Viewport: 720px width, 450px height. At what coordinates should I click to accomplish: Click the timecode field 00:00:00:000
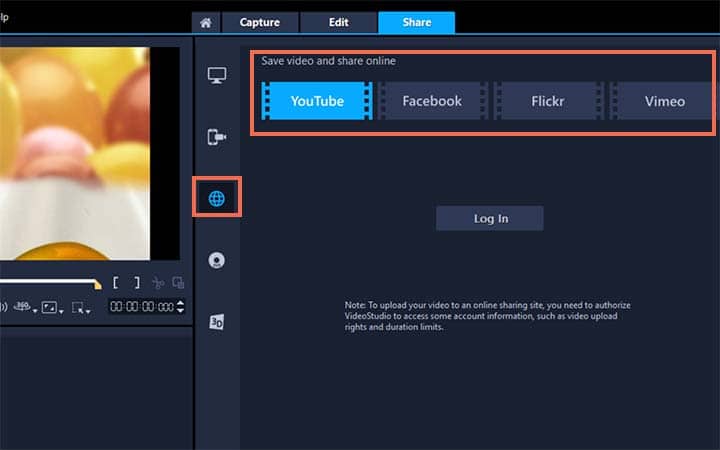(x=142, y=306)
